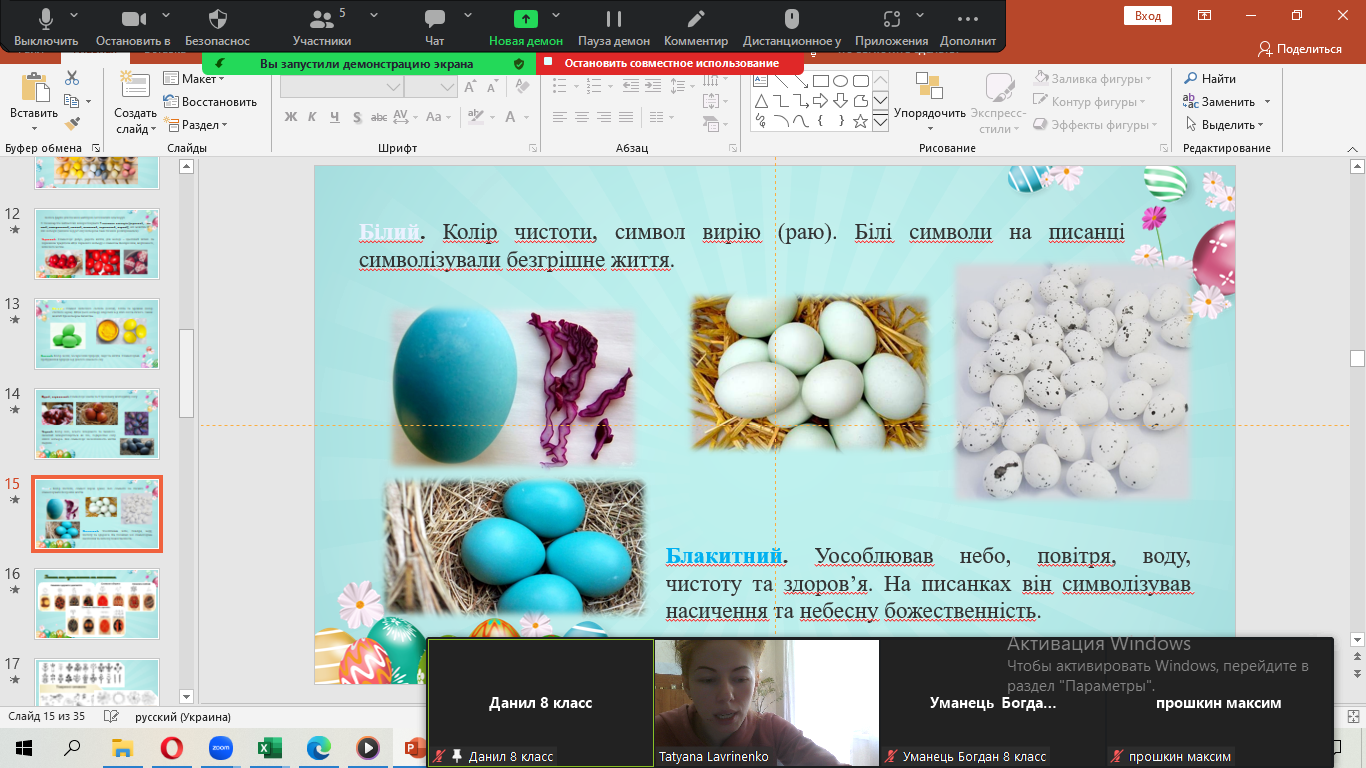This screenshot has width=1366, height=768.
Task: Start Новая демонстрация screen share
Action: (x=526, y=27)
